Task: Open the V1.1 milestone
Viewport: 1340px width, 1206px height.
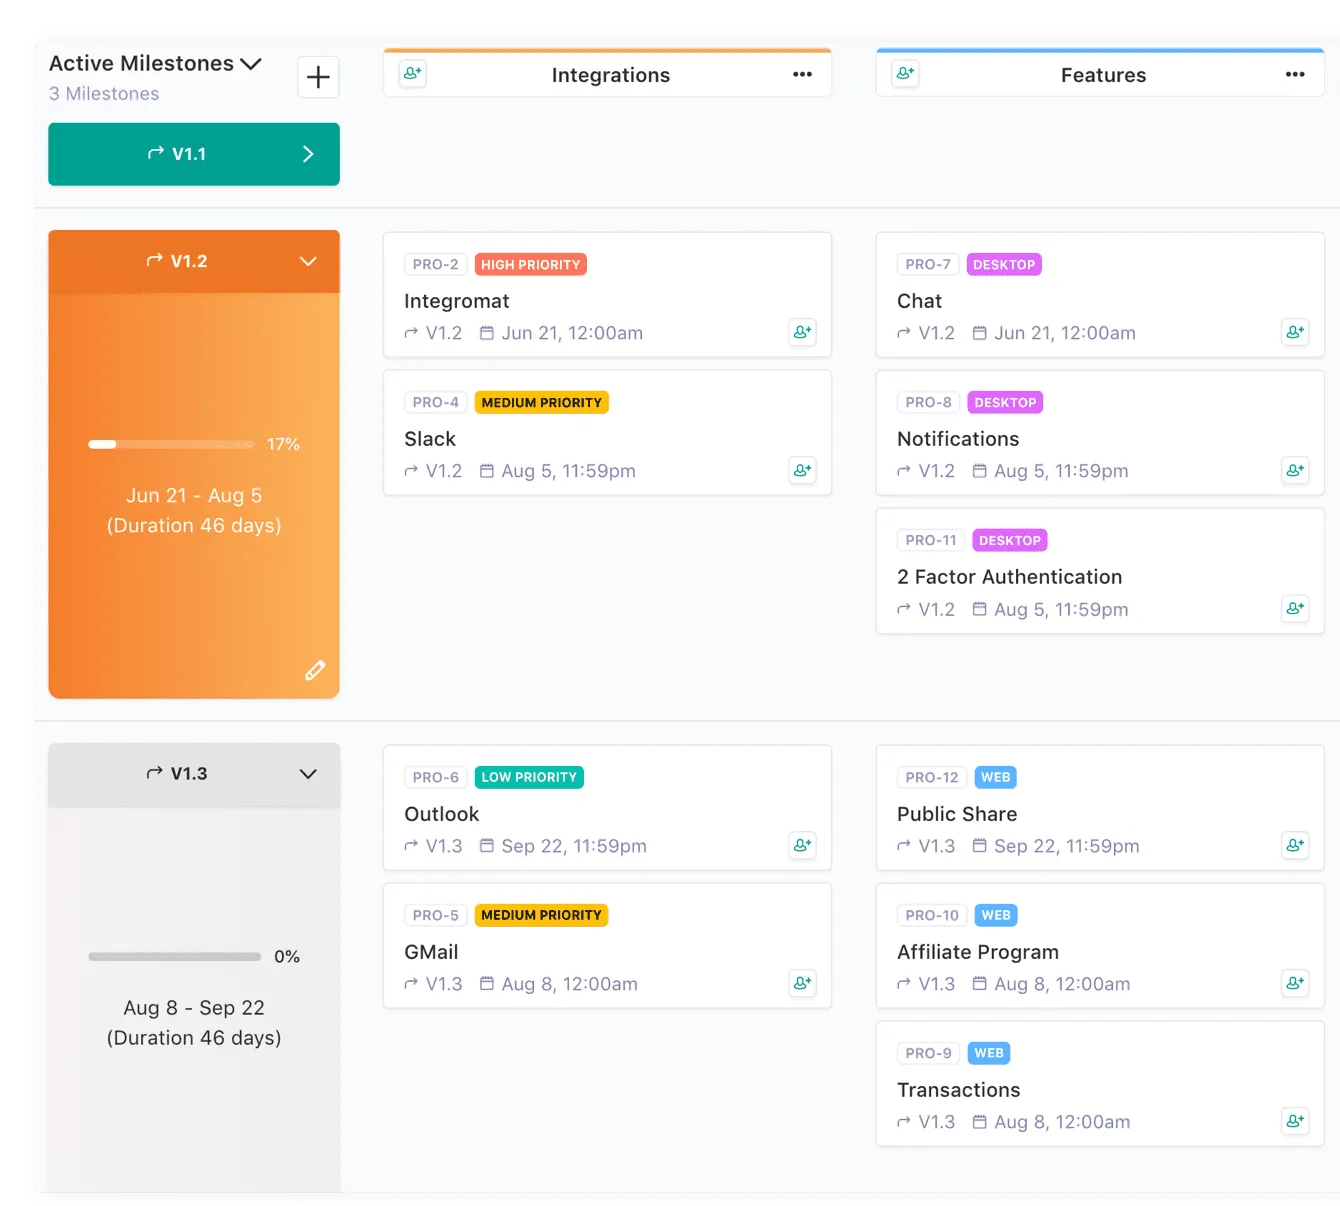Action: click(193, 154)
